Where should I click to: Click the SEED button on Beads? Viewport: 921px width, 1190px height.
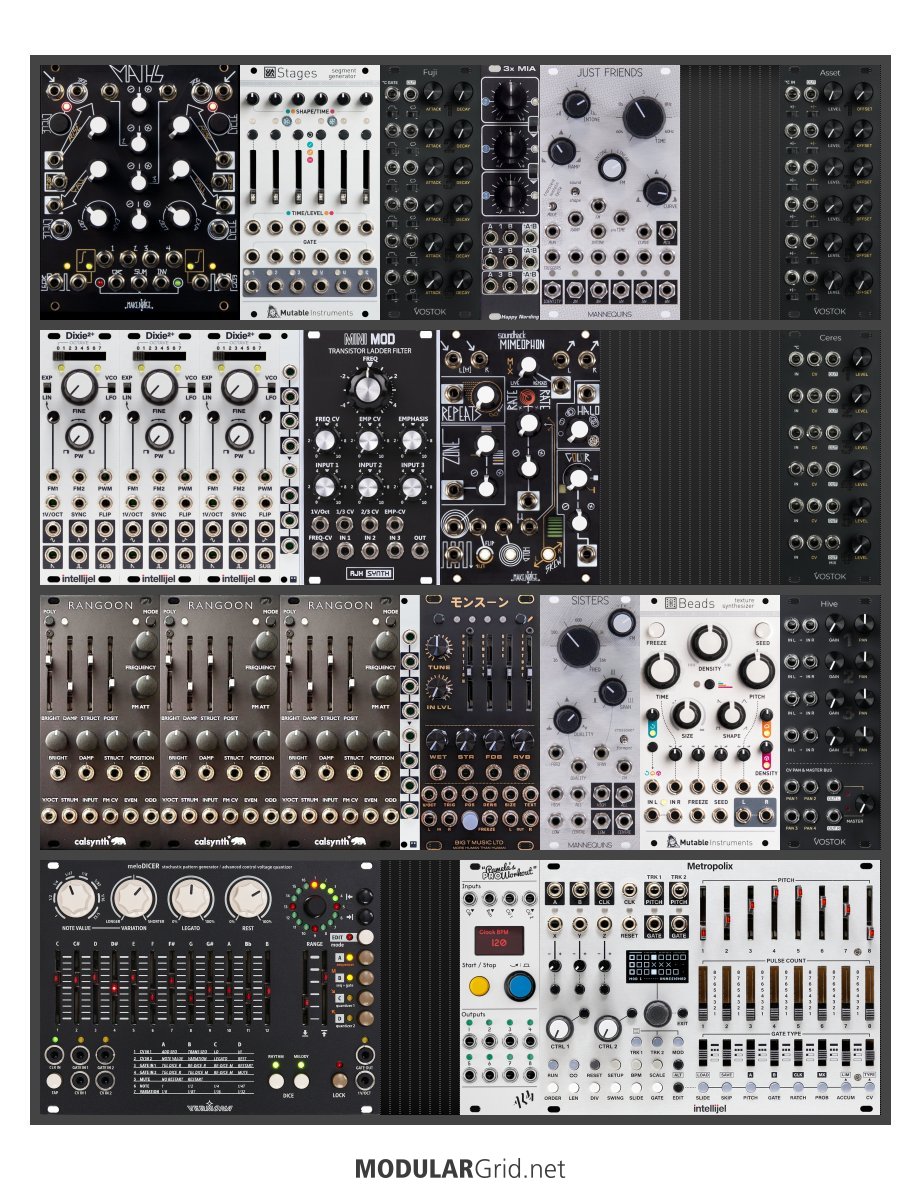763,631
